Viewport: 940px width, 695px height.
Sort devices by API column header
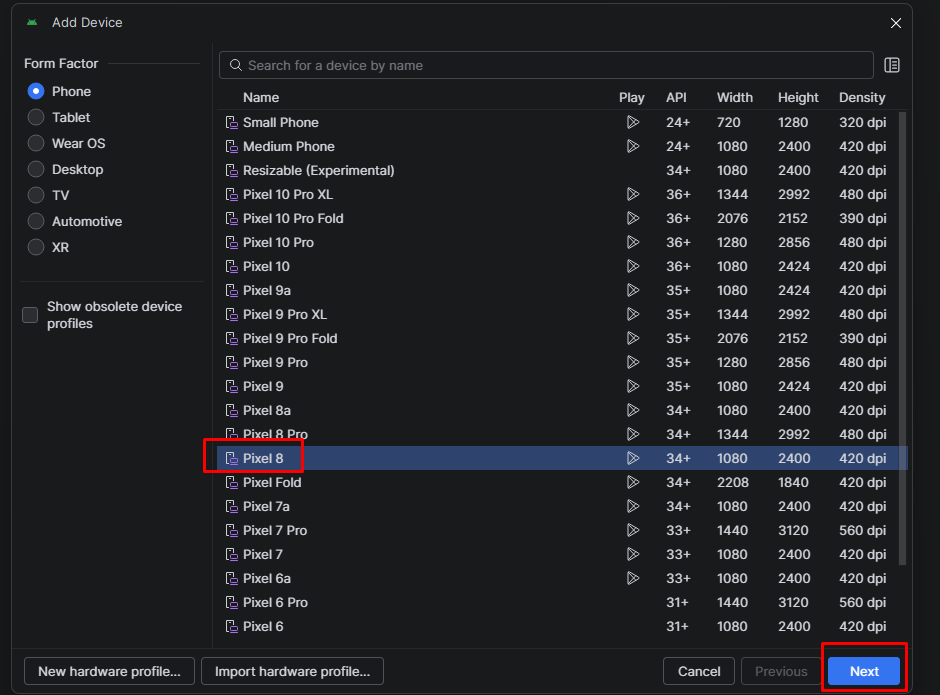(x=676, y=97)
